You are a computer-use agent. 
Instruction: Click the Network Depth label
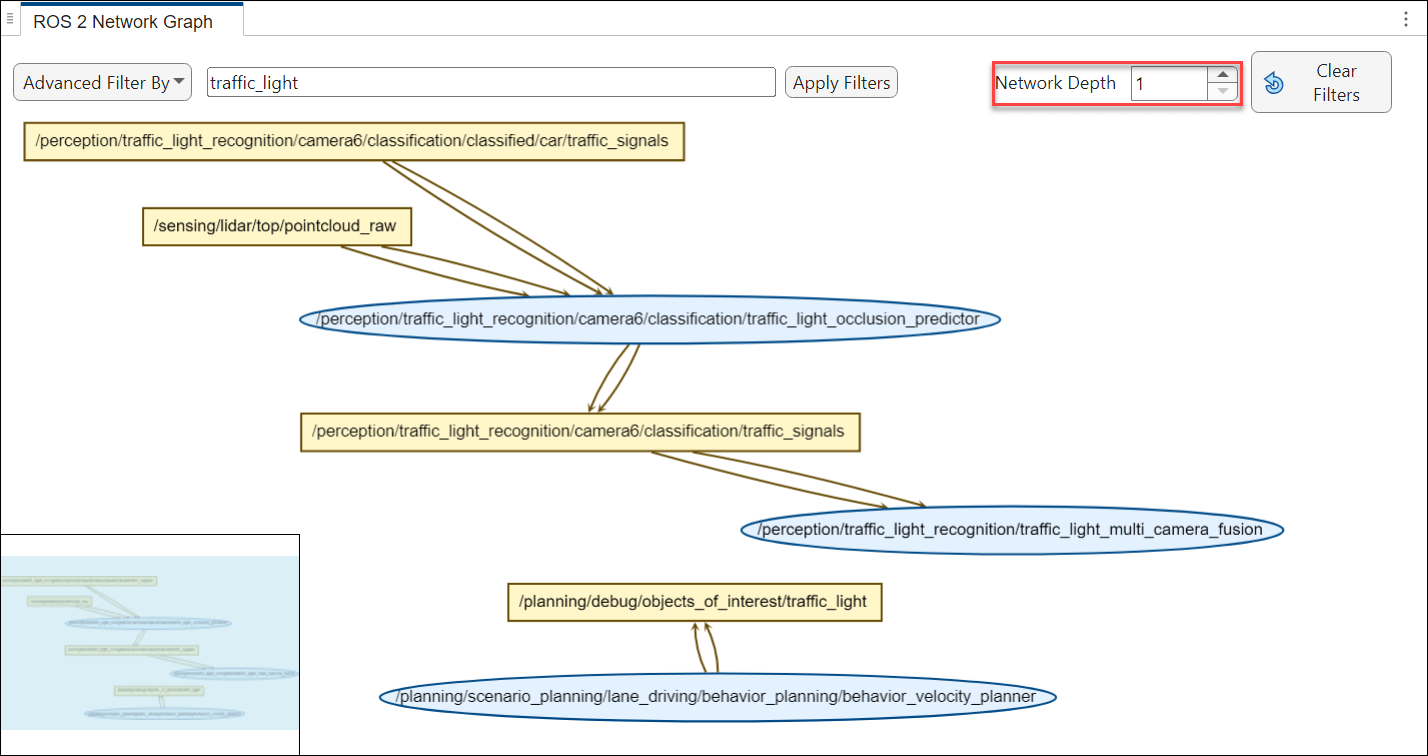pyautogui.click(x=1055, y=83)
